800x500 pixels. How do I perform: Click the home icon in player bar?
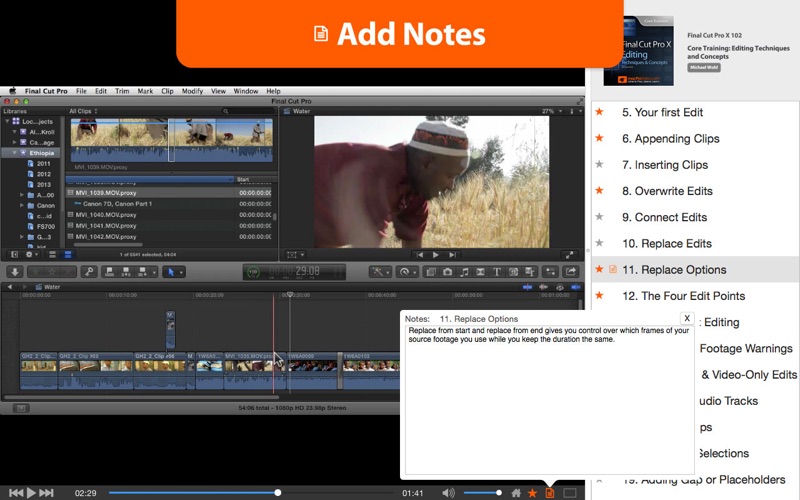516,493
